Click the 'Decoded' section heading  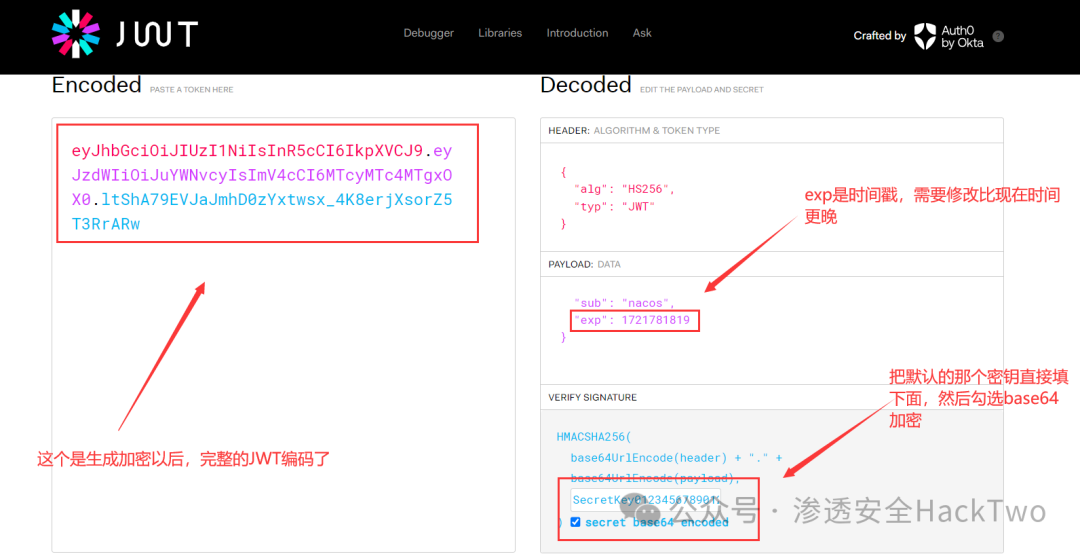coord(585,85)
